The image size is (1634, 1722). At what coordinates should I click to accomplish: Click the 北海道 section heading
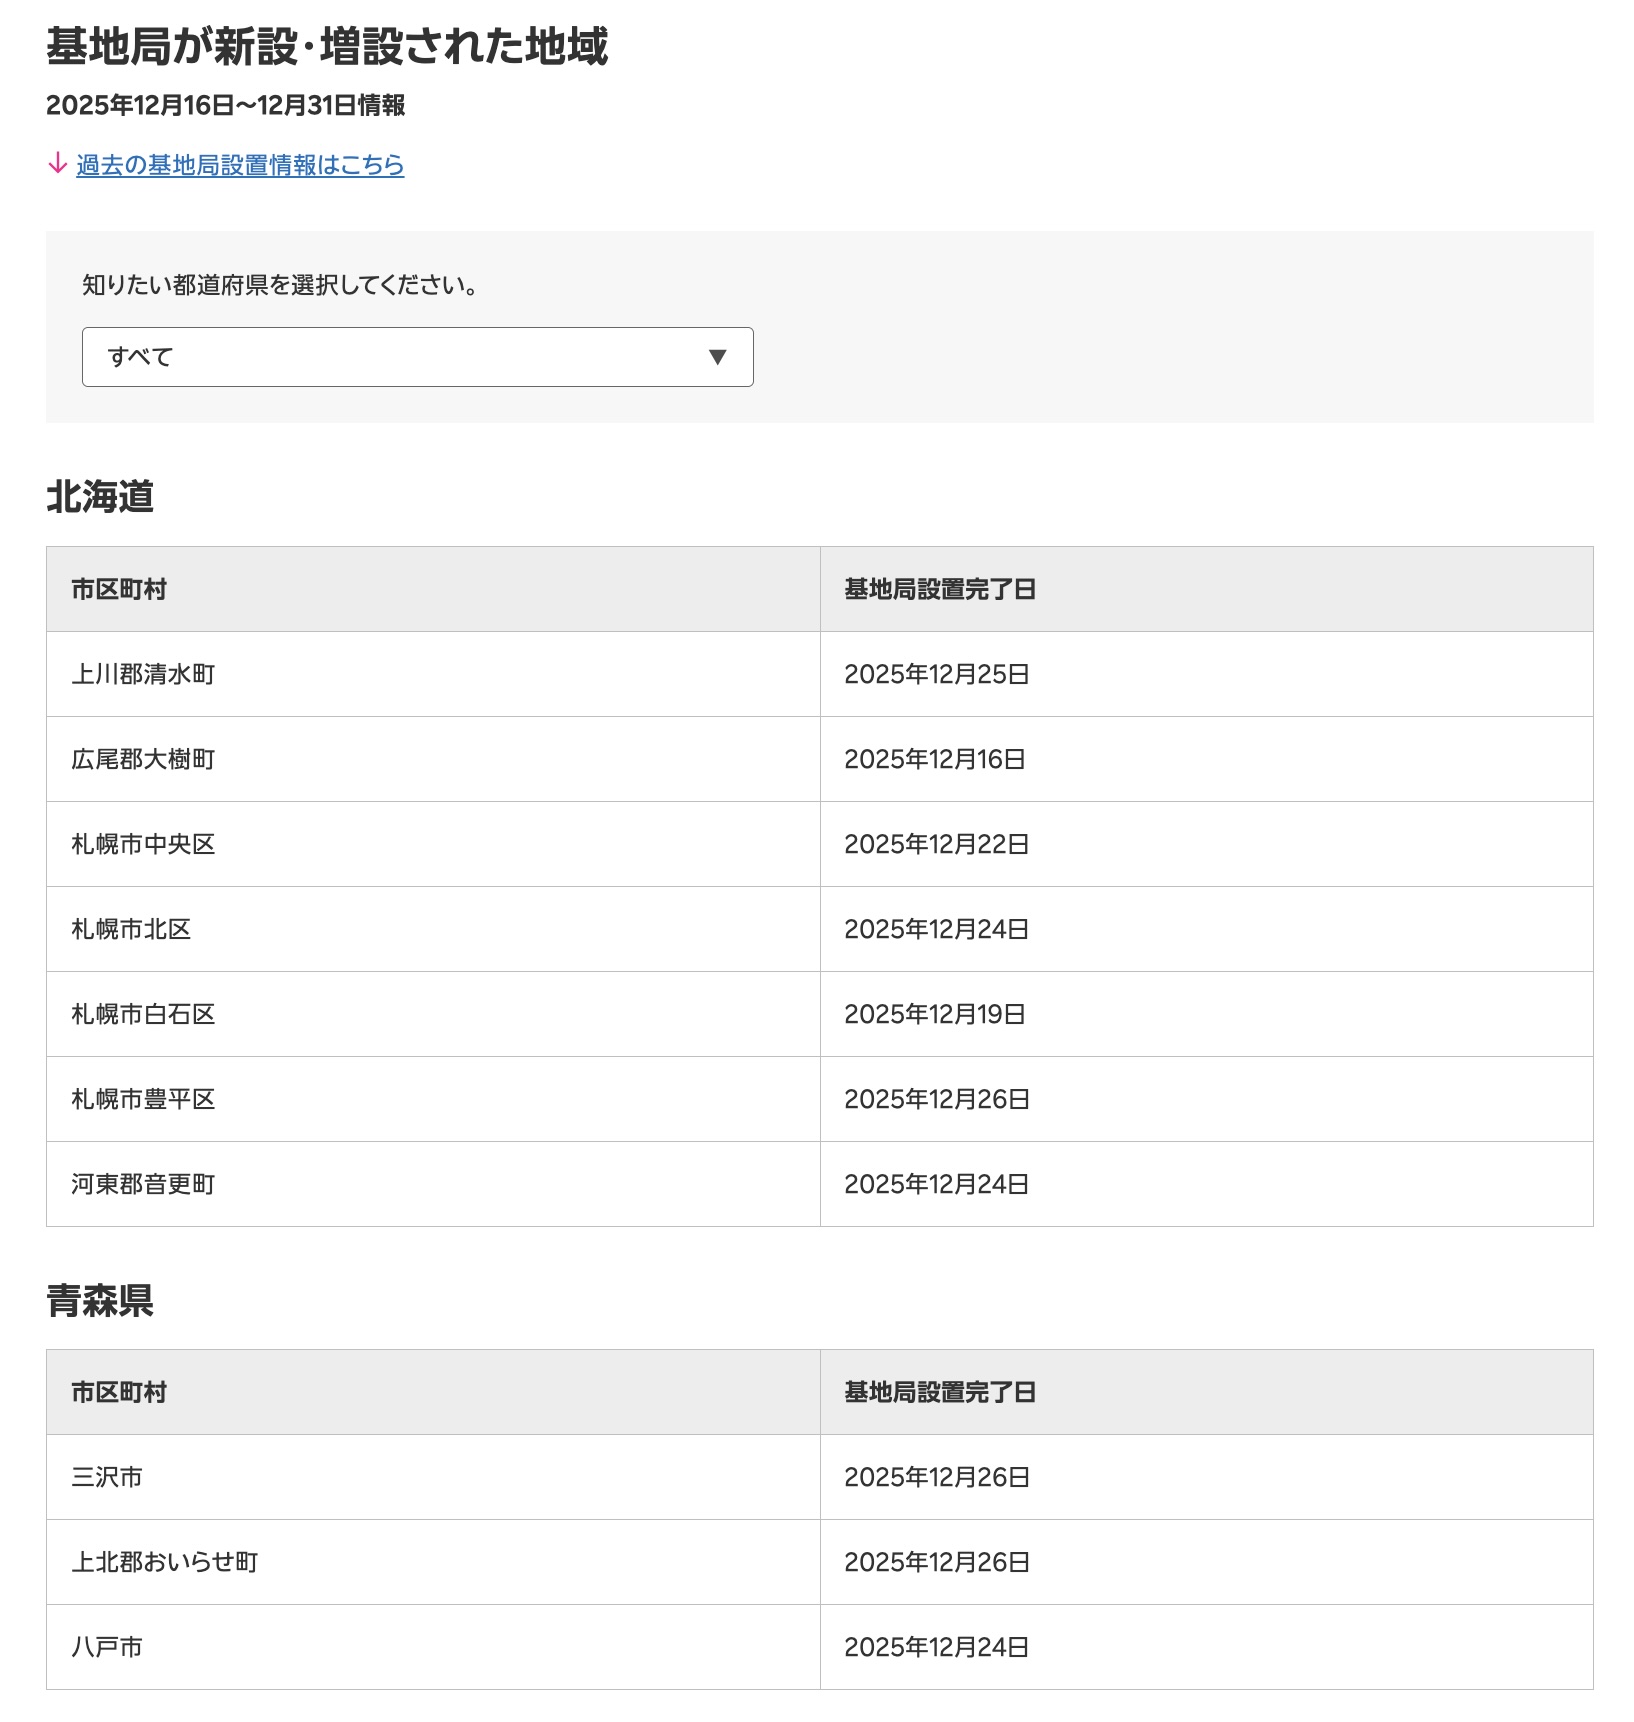100,497
